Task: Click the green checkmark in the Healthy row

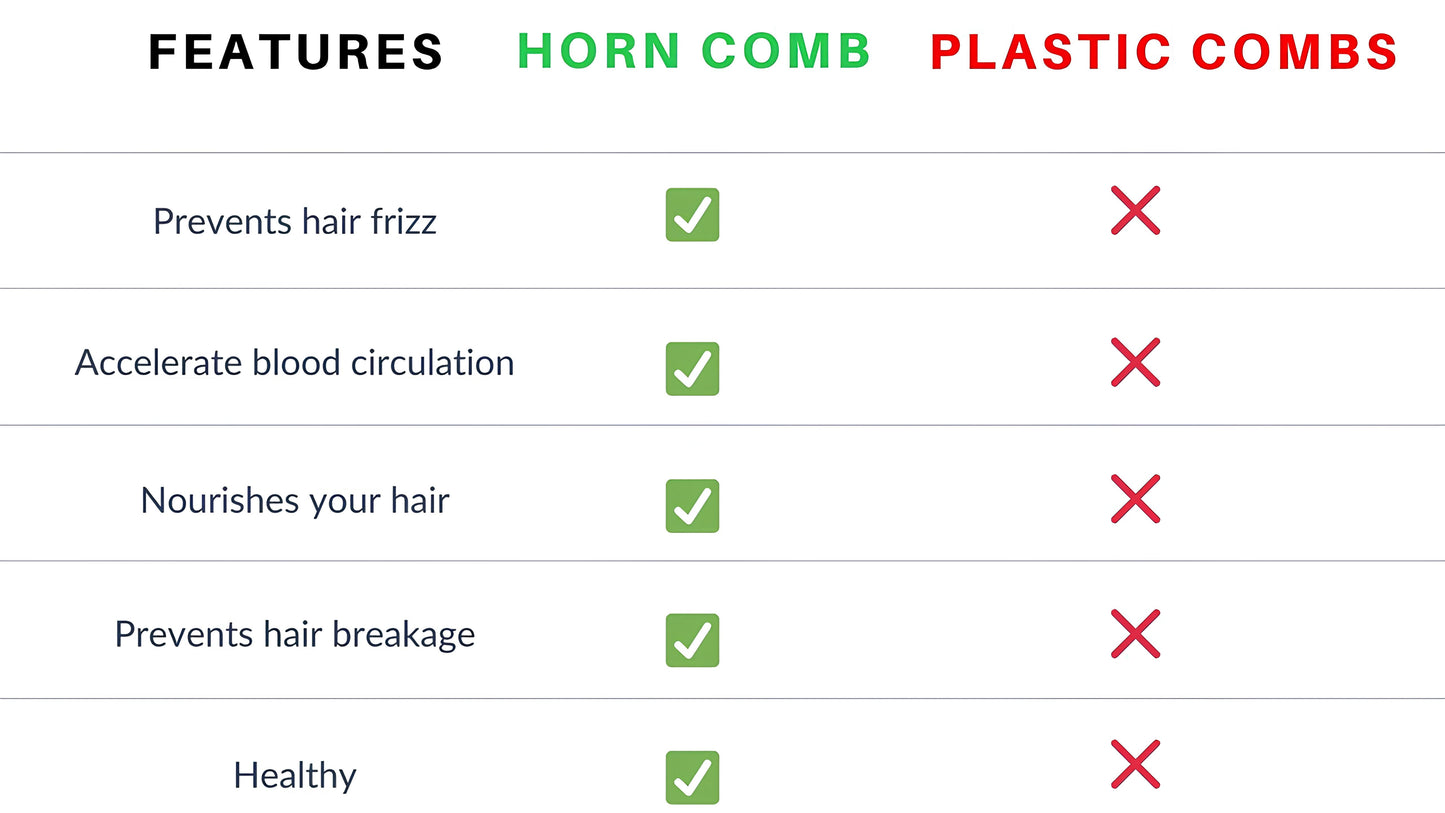Action: click(x=692, y=777)
